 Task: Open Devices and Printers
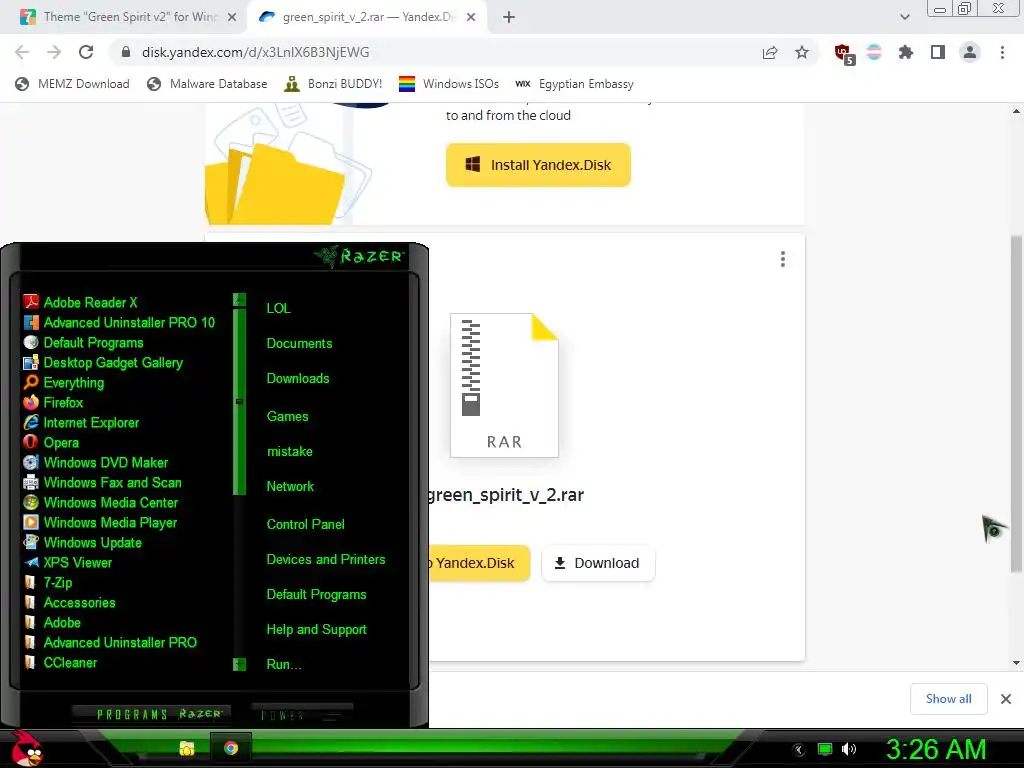click(x=326, y=560)
